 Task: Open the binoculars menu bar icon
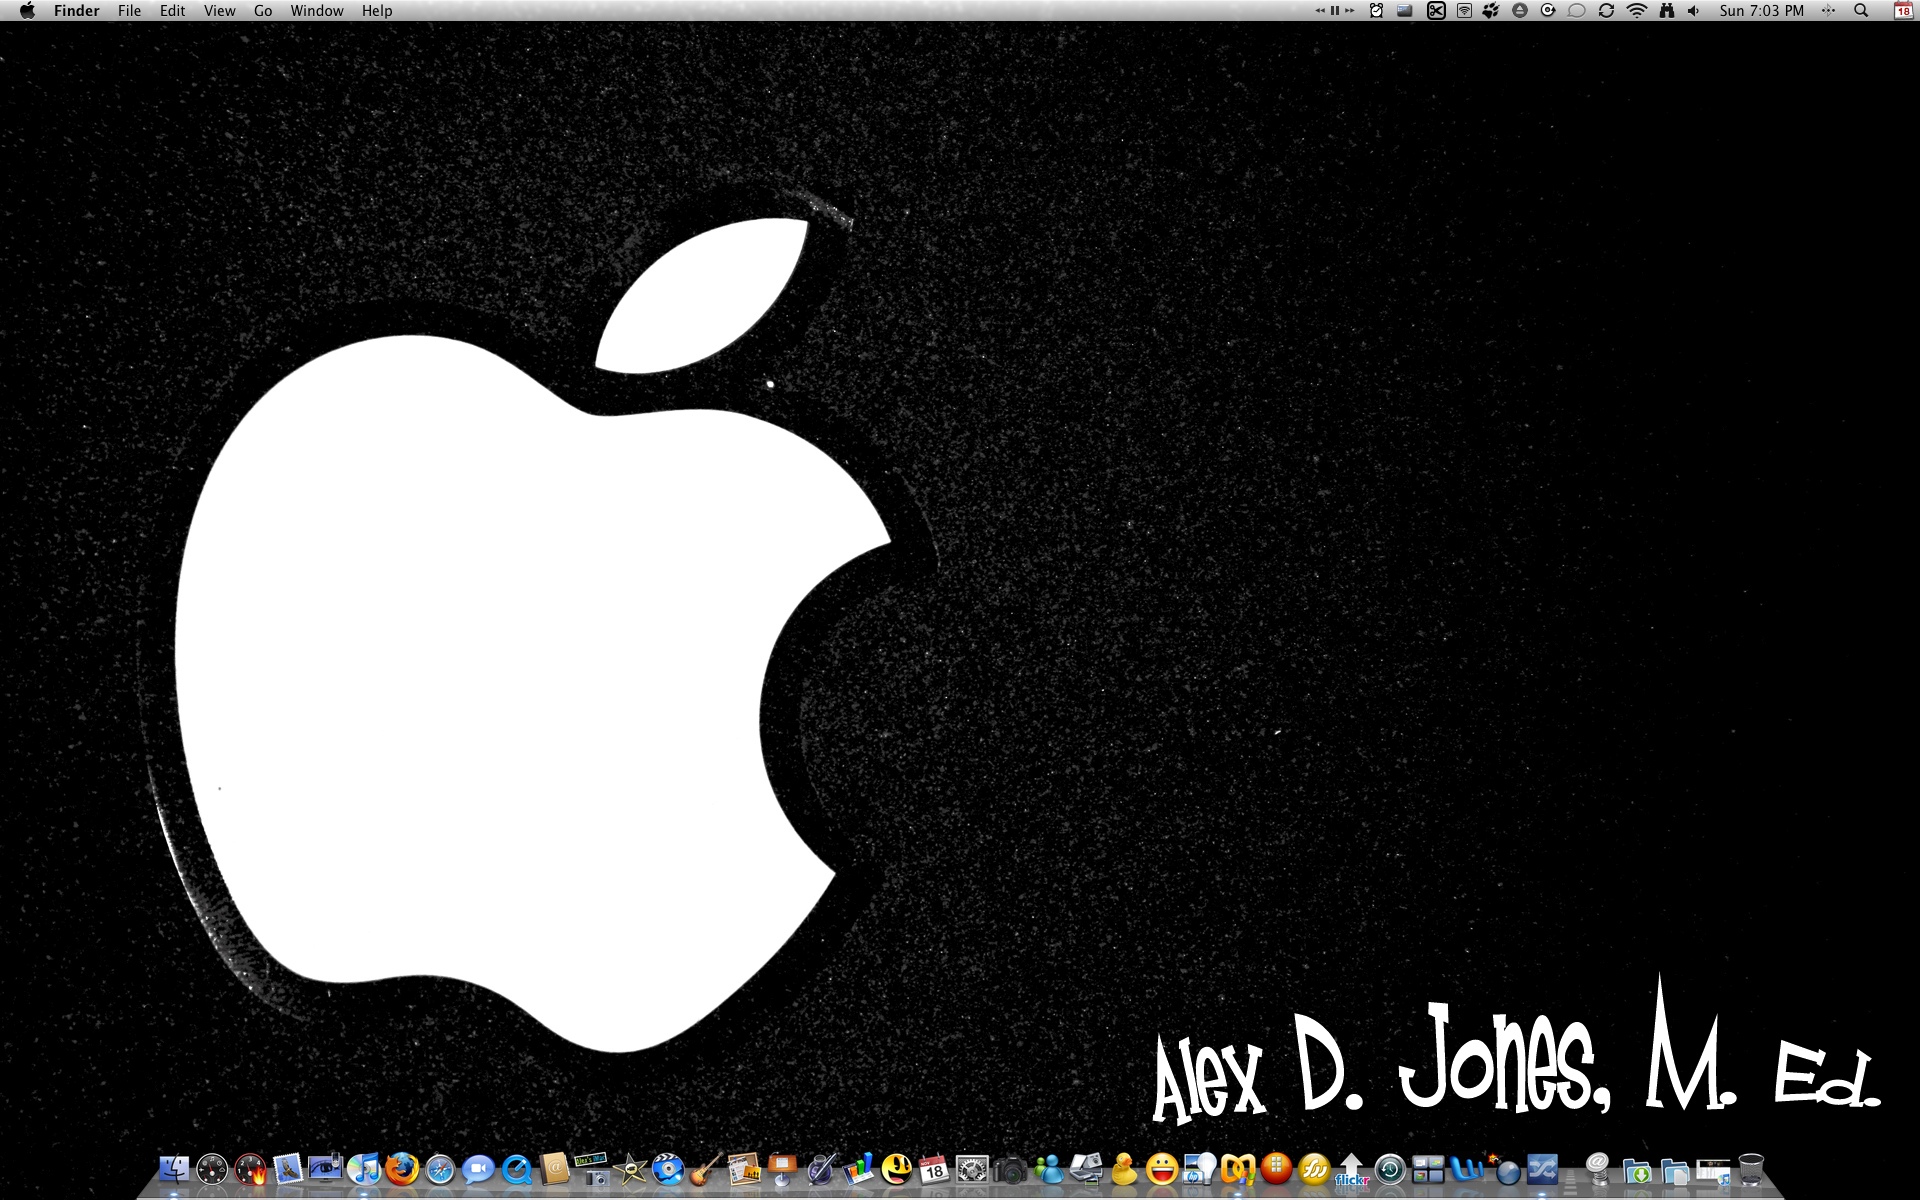coord(1666,11)
